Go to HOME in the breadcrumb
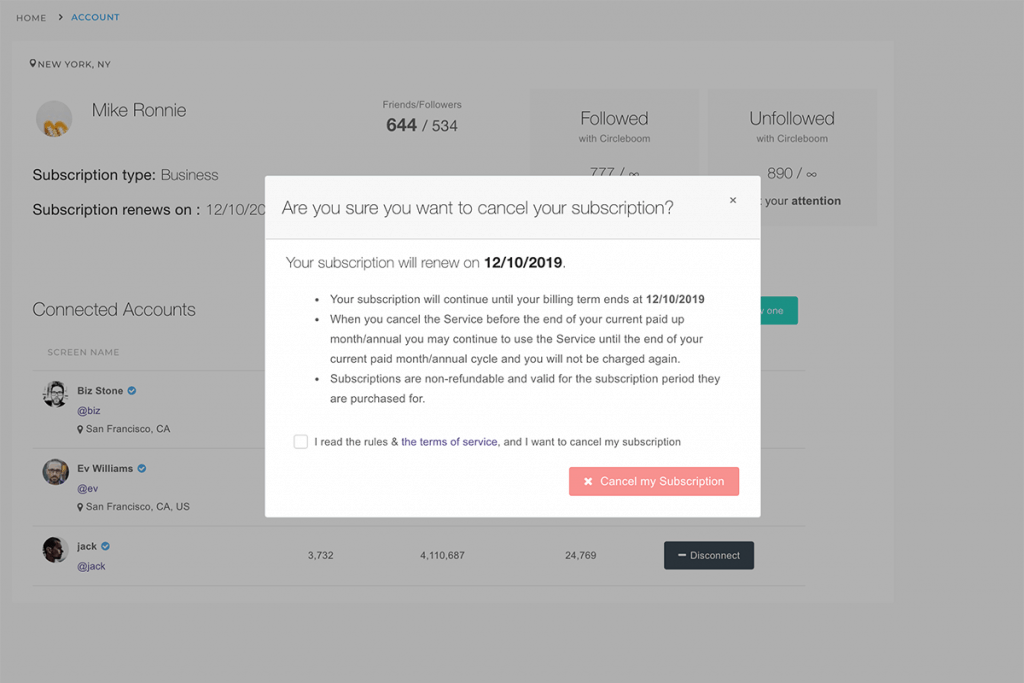This screenshot has width=1024, height=683. (31, 18)
